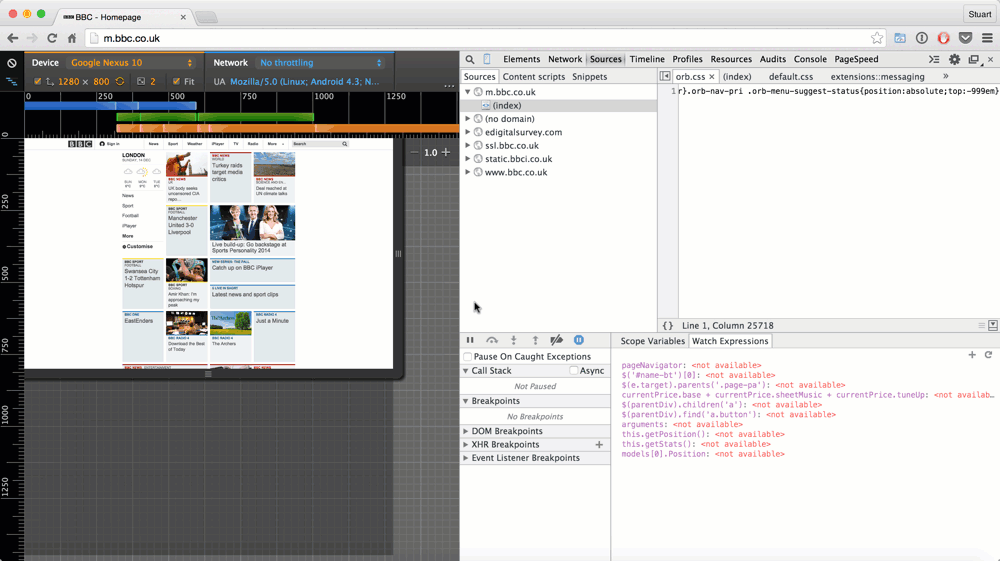
Task: Pause script execution button
Action: point(470,340)
